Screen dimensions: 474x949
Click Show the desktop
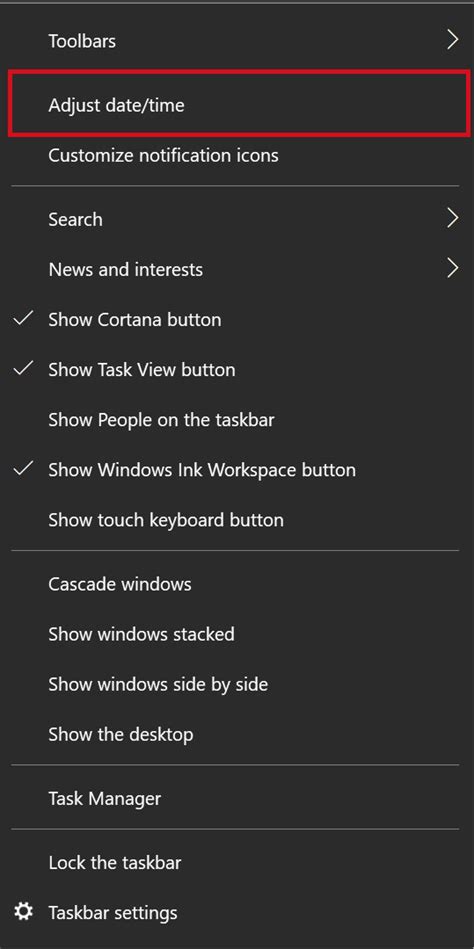point(121,735)
